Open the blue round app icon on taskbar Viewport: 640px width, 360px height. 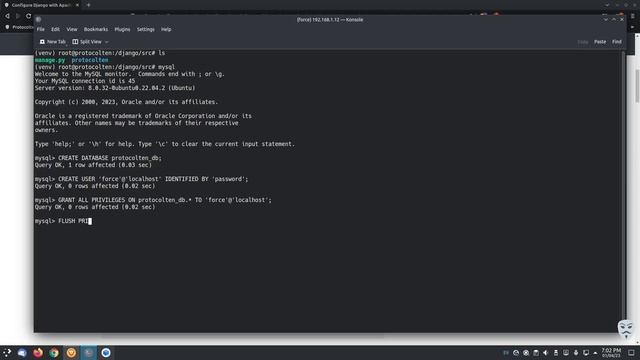106,353
